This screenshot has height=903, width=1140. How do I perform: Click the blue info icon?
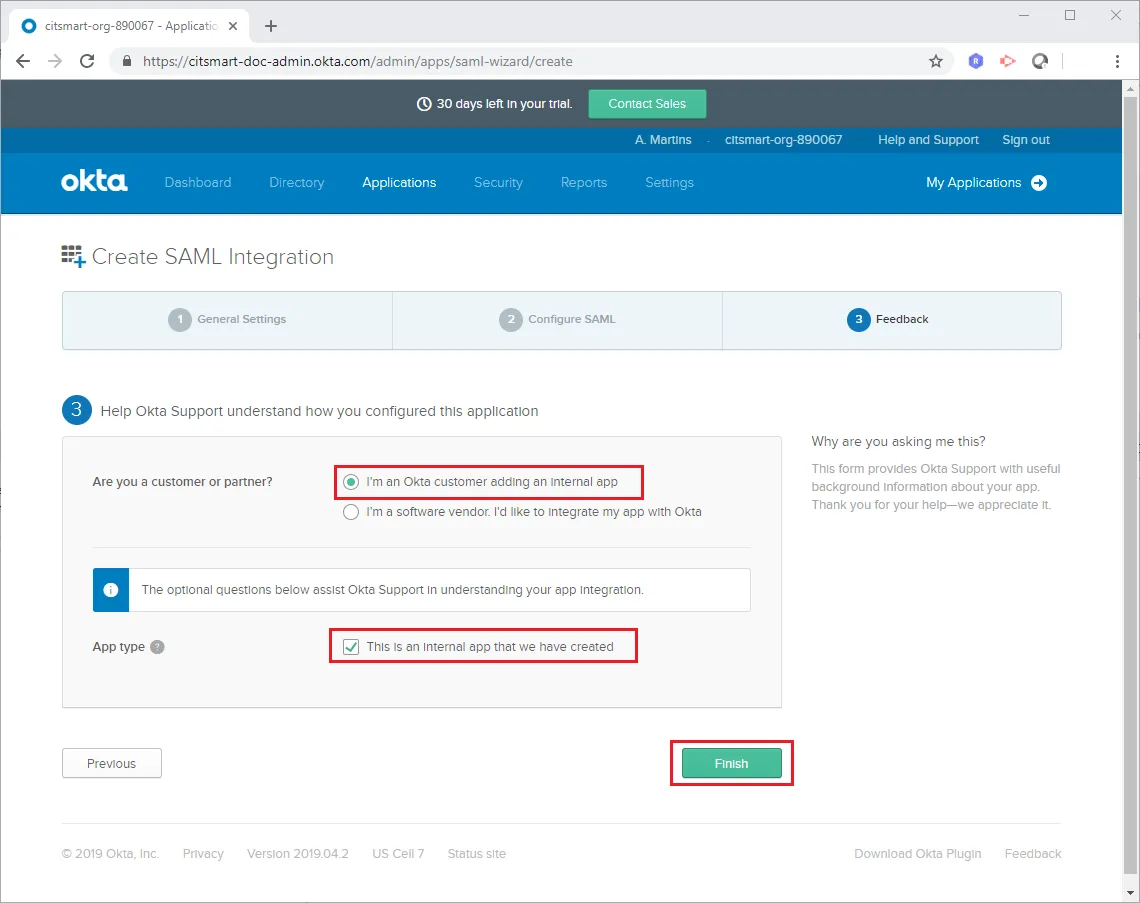coord(111,590)
